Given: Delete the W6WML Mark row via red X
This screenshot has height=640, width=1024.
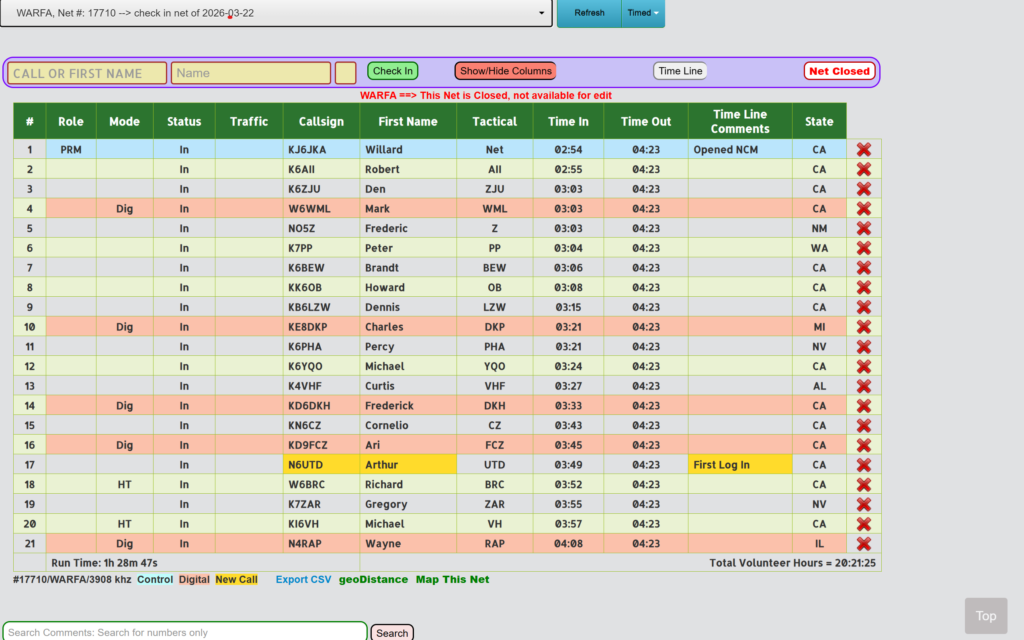Looking at the screenshot, I should [864, 208].
